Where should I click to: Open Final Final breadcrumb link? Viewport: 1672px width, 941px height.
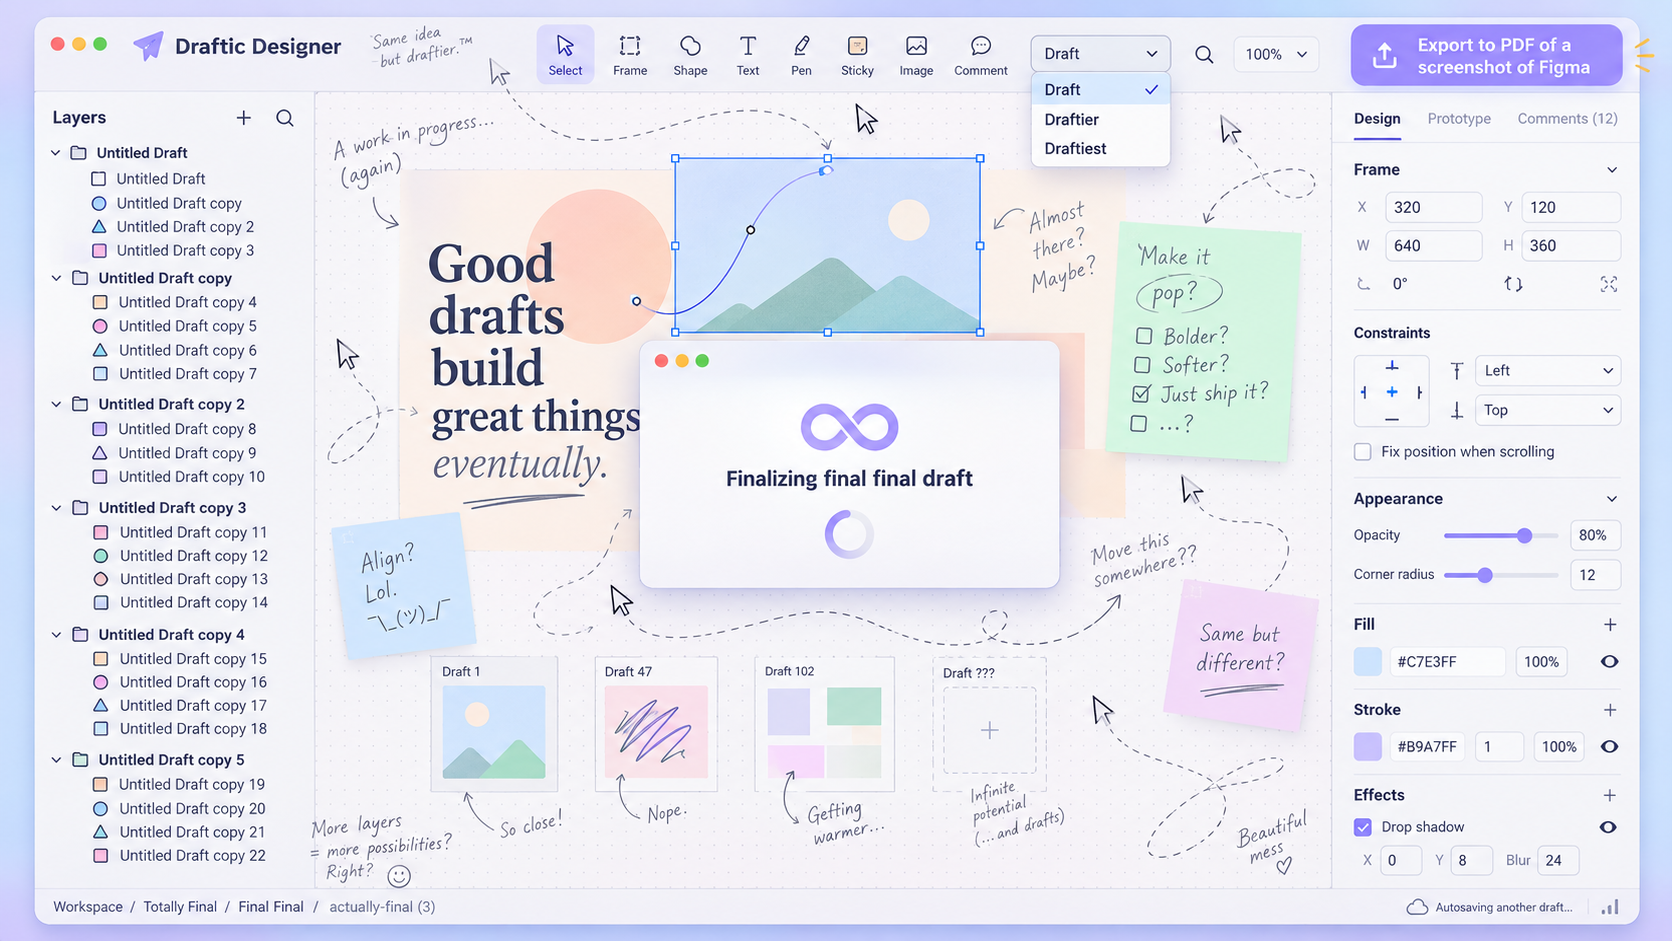tap(271, 907)
